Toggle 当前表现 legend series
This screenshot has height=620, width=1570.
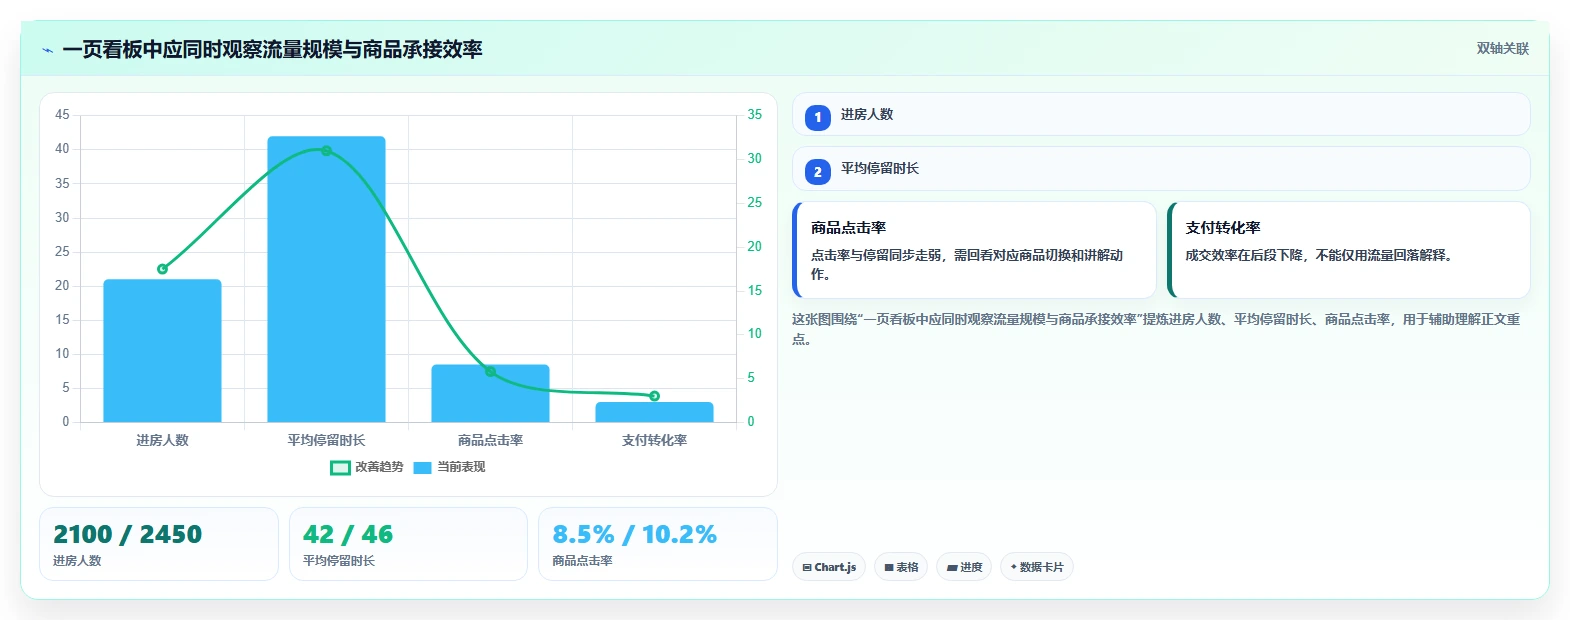tap(449, 467)
